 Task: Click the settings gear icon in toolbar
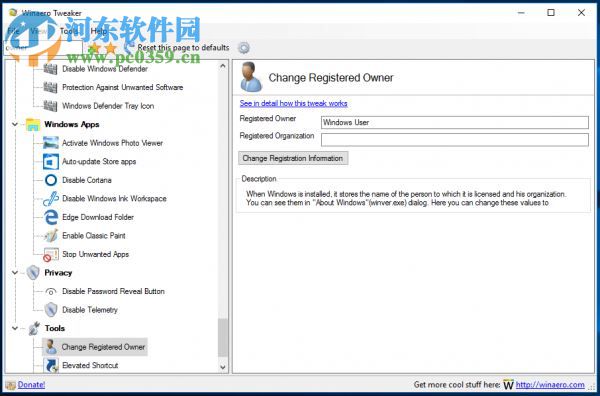pyautogui.click(x=244, y=48)
